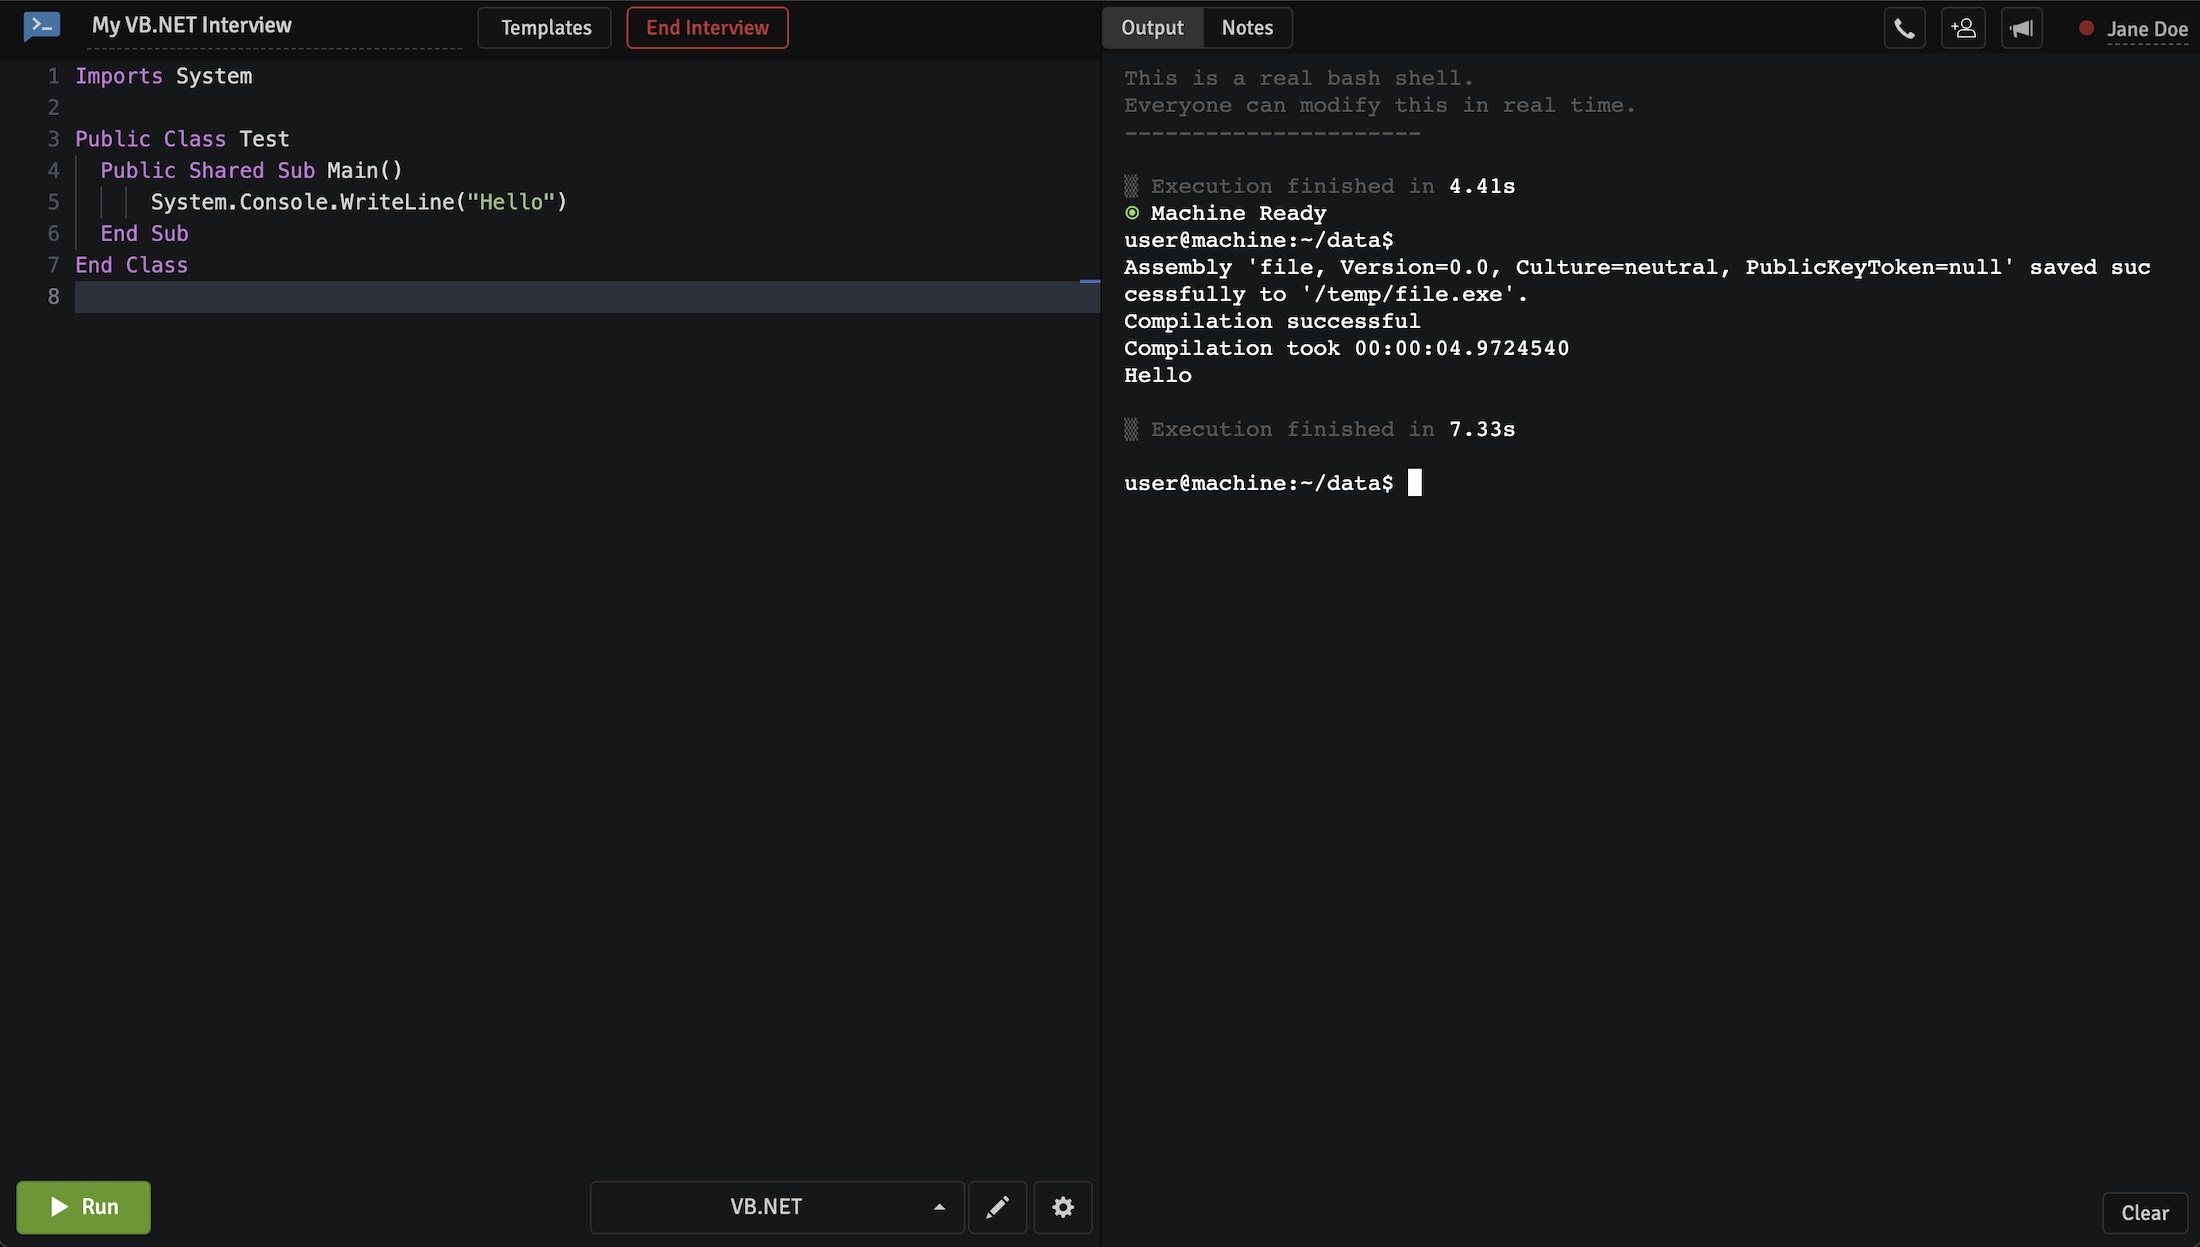Add a participant to the interview

(1963, 27)
